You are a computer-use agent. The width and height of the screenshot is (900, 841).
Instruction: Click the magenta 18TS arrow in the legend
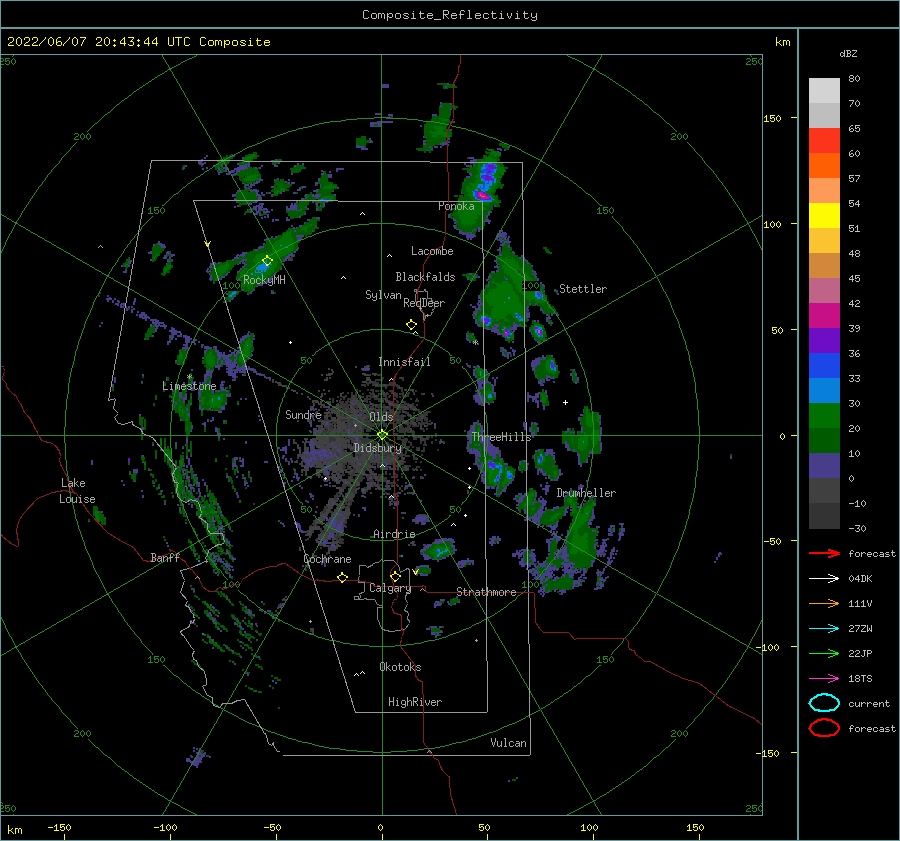(824, 679)
